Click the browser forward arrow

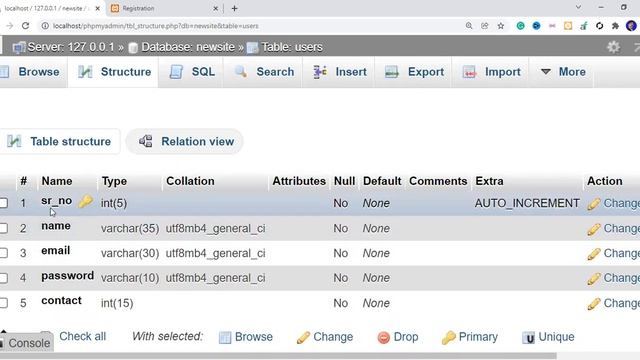coord(10,26)
